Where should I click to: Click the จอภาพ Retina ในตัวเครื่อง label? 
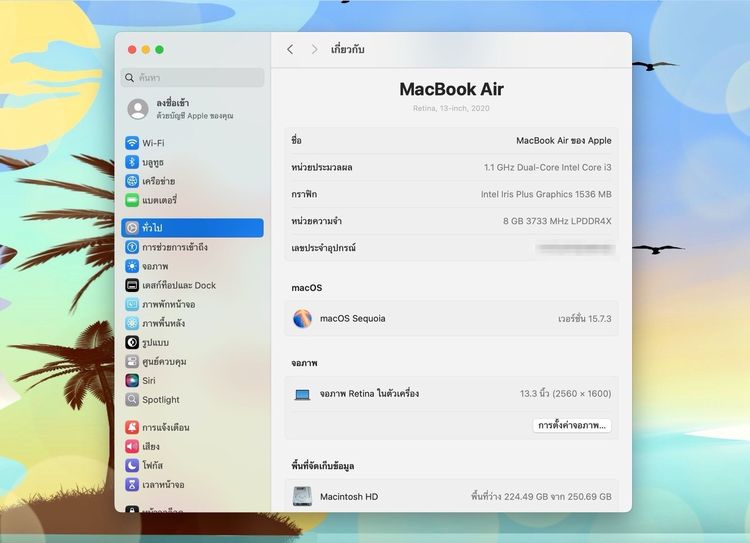click(x=369, y=394)
